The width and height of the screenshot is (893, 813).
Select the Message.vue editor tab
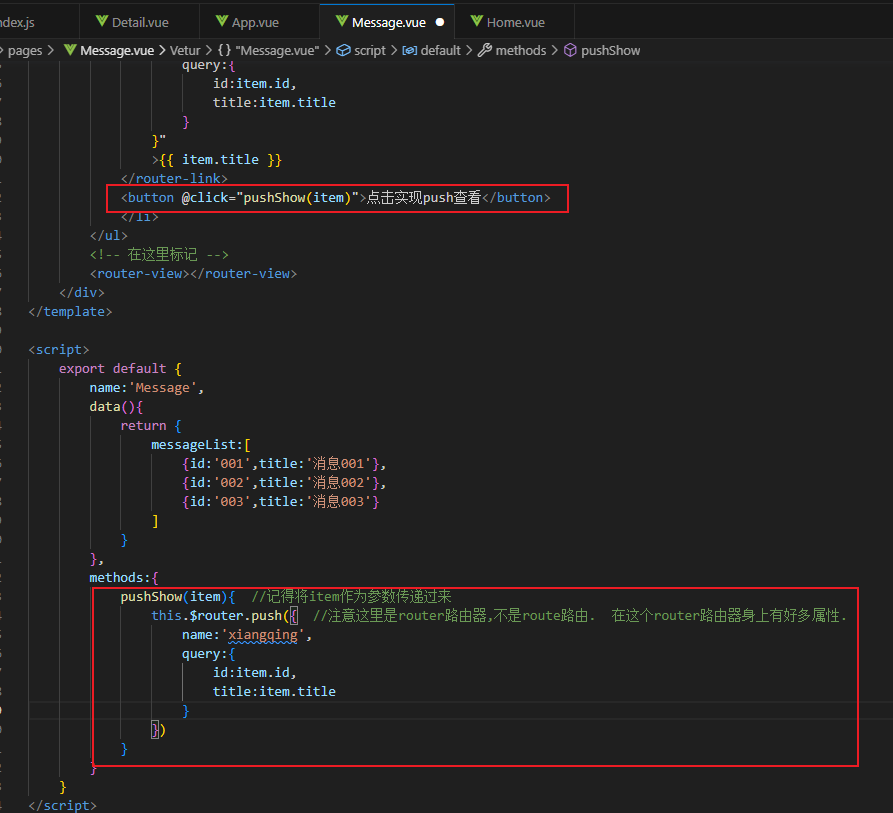click(388, 22)
